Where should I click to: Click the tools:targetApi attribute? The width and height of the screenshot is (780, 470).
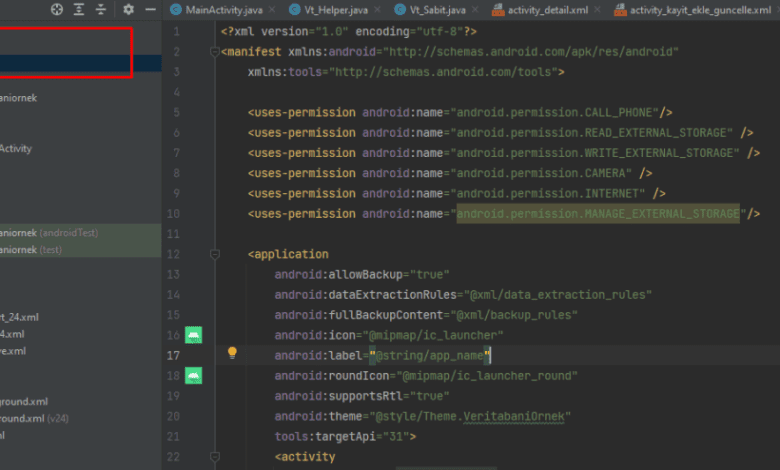click(325, 437)
